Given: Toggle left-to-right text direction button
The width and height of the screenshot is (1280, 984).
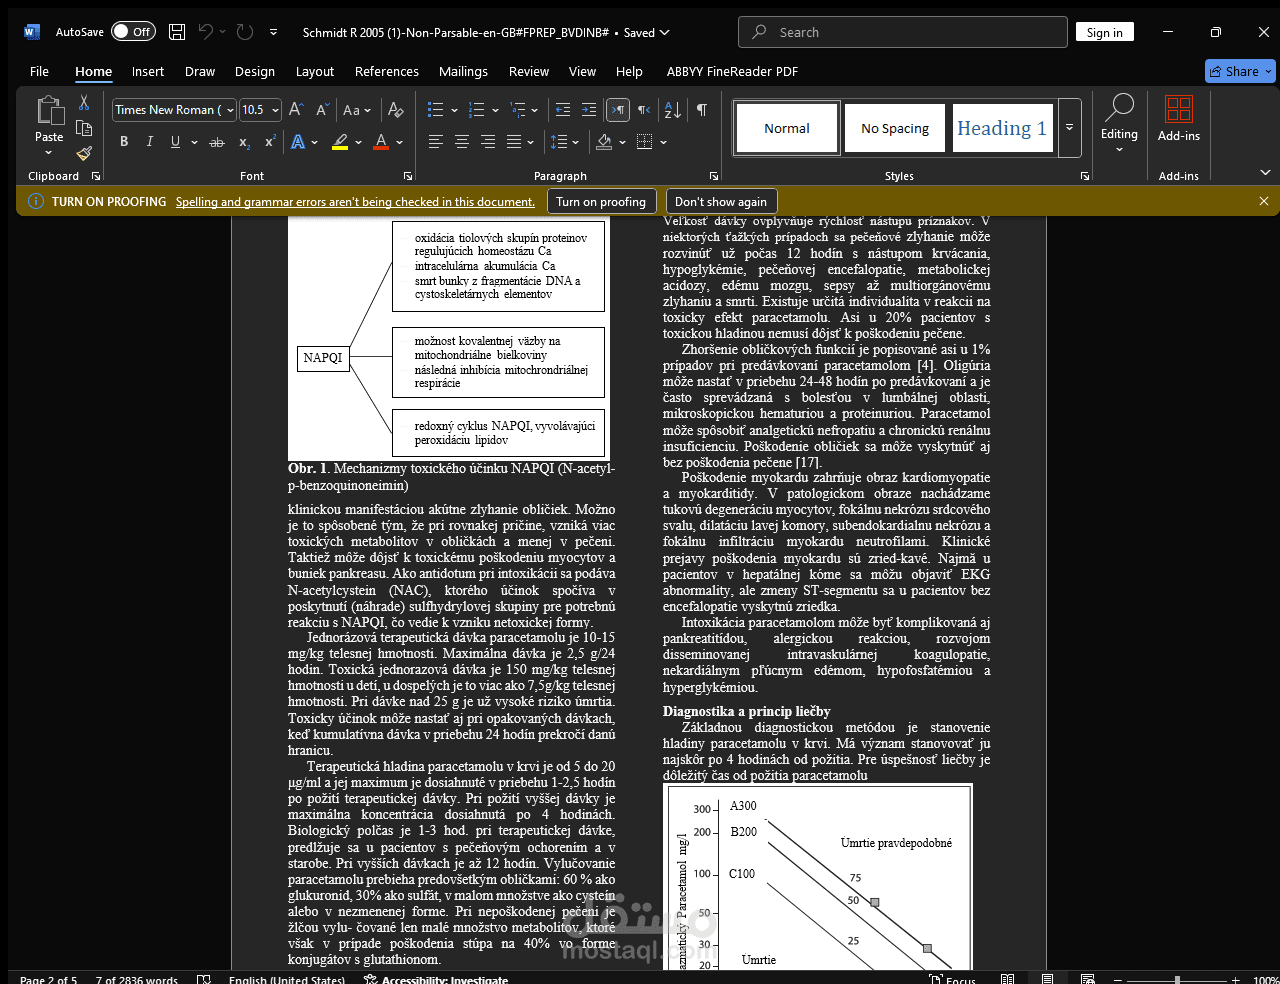Looking at the screenshot, I should click(x=618, y=110).
